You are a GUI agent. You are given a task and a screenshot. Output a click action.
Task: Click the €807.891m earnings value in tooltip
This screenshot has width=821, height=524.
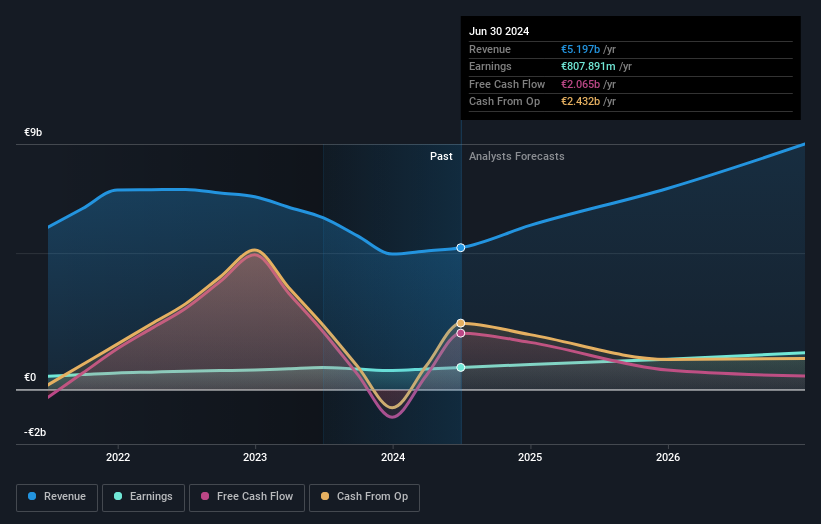(589, 66)
